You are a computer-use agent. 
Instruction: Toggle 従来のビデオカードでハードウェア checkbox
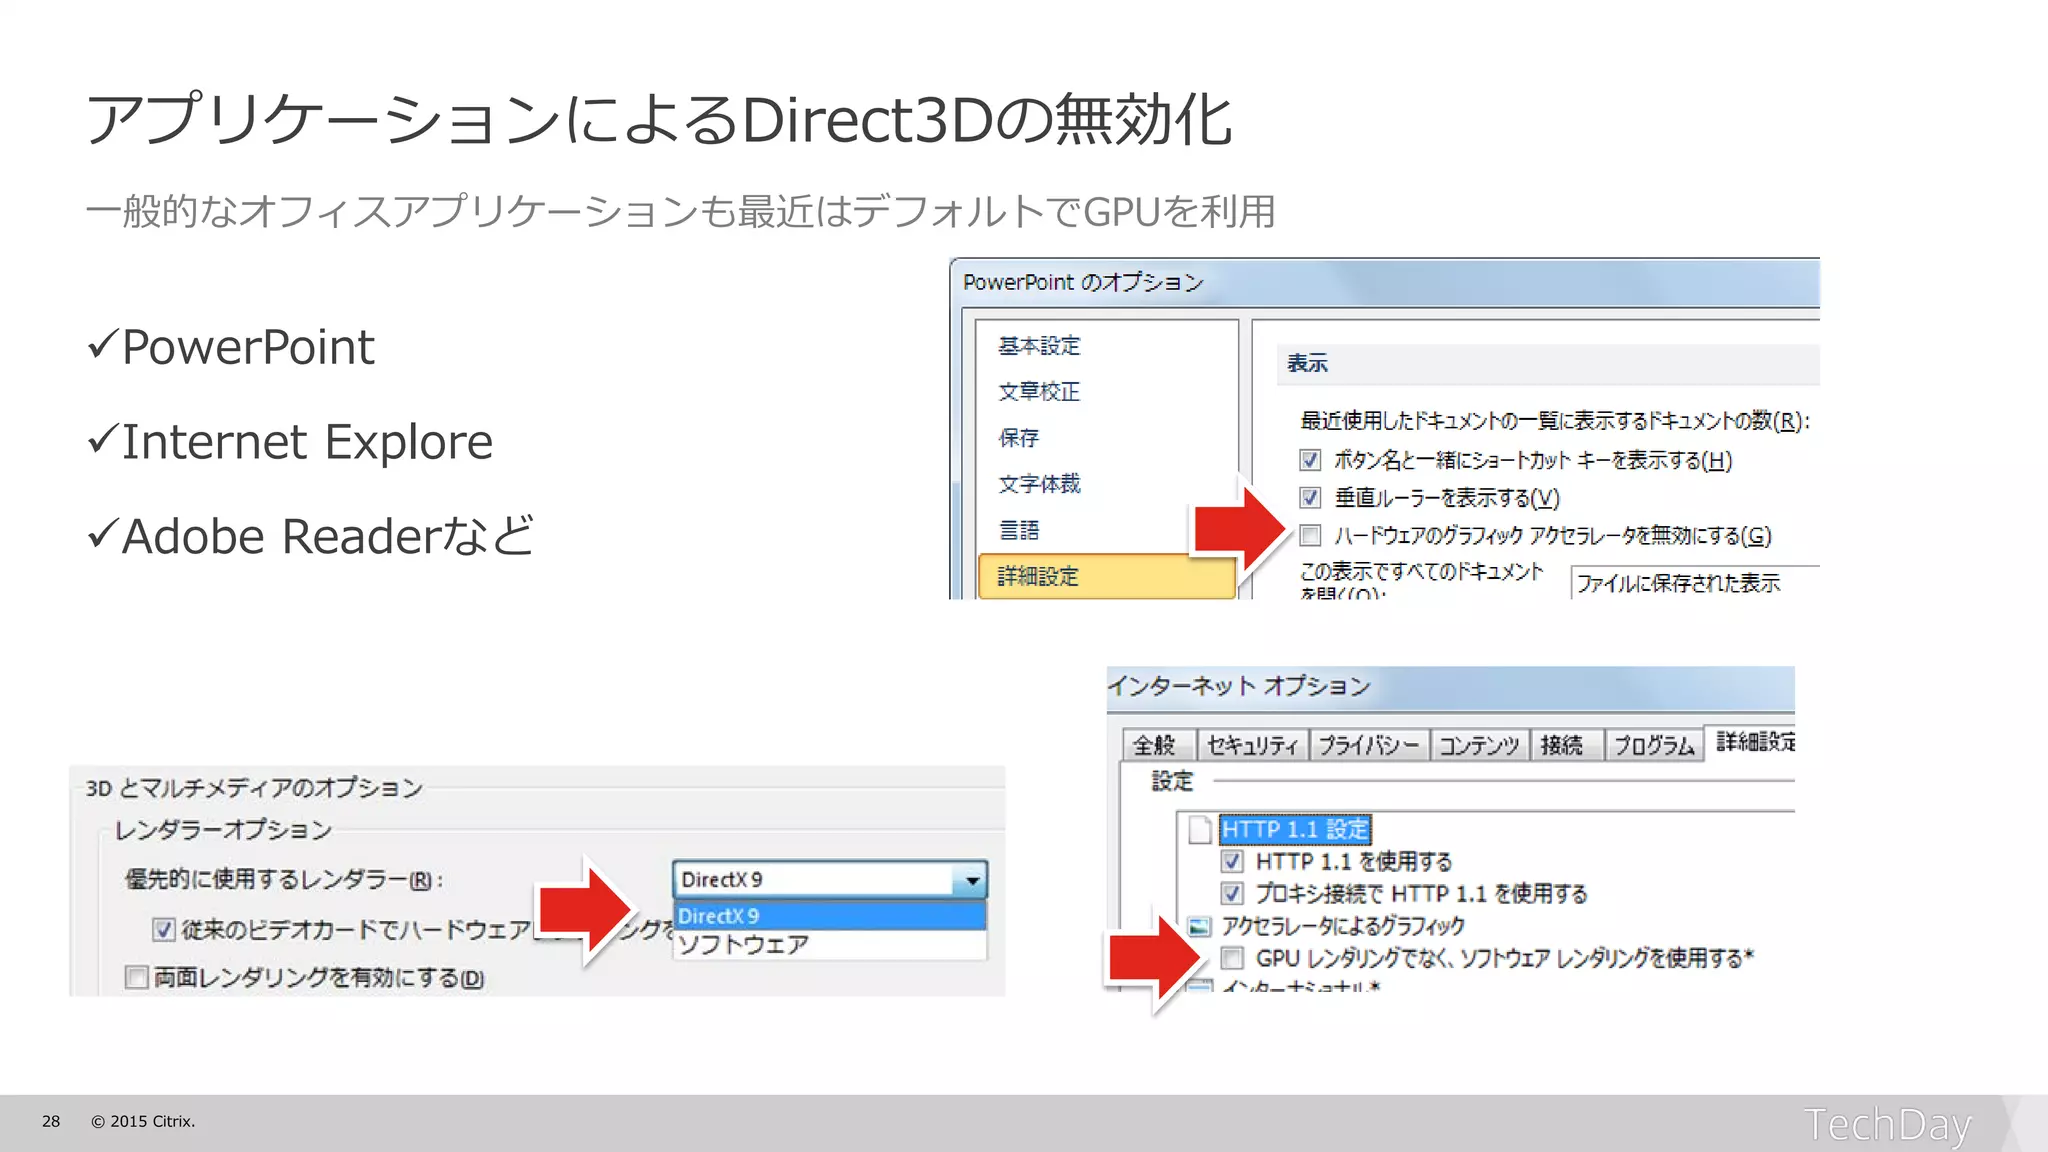[x=163, y=930]
